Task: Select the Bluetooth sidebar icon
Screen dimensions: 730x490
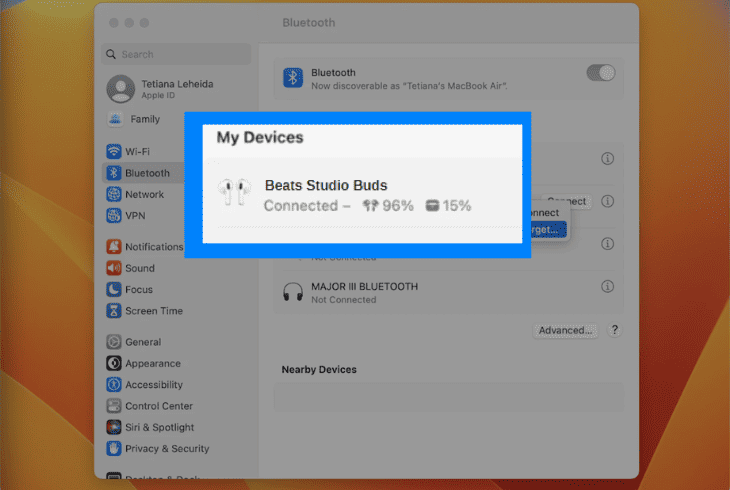Action: pos(114,173)
